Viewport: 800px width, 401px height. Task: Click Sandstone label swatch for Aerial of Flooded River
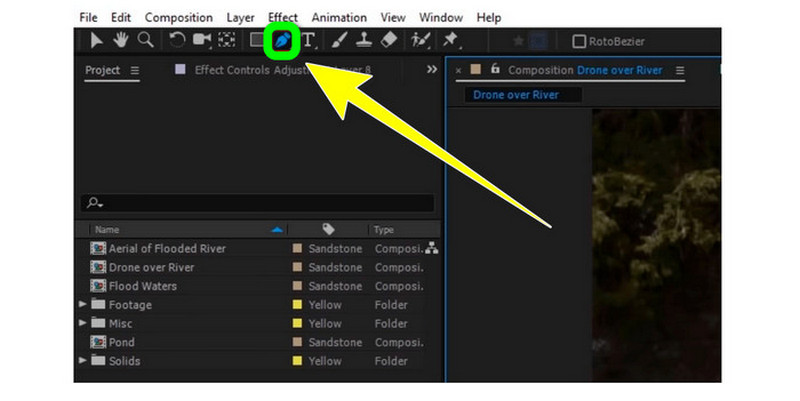[x=297, y=248]
